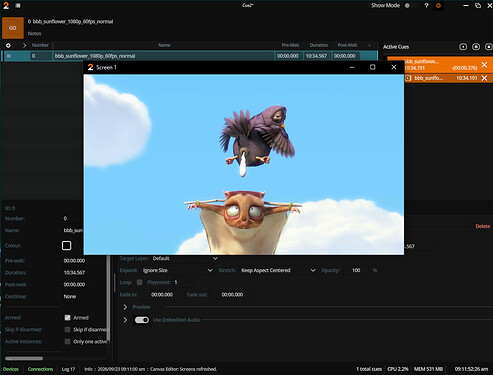Click the Pre-Wait column header

(290, 45)
